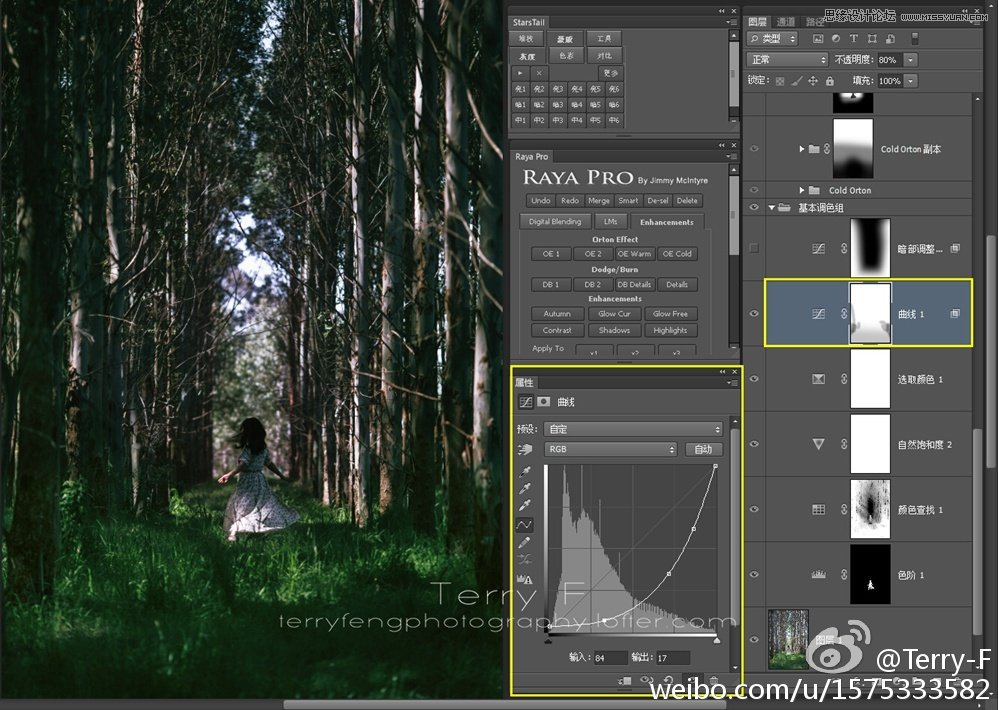This screenshot has height=710, width=998.
Task: Click lock all padlock icon
Action: (829, 81)
